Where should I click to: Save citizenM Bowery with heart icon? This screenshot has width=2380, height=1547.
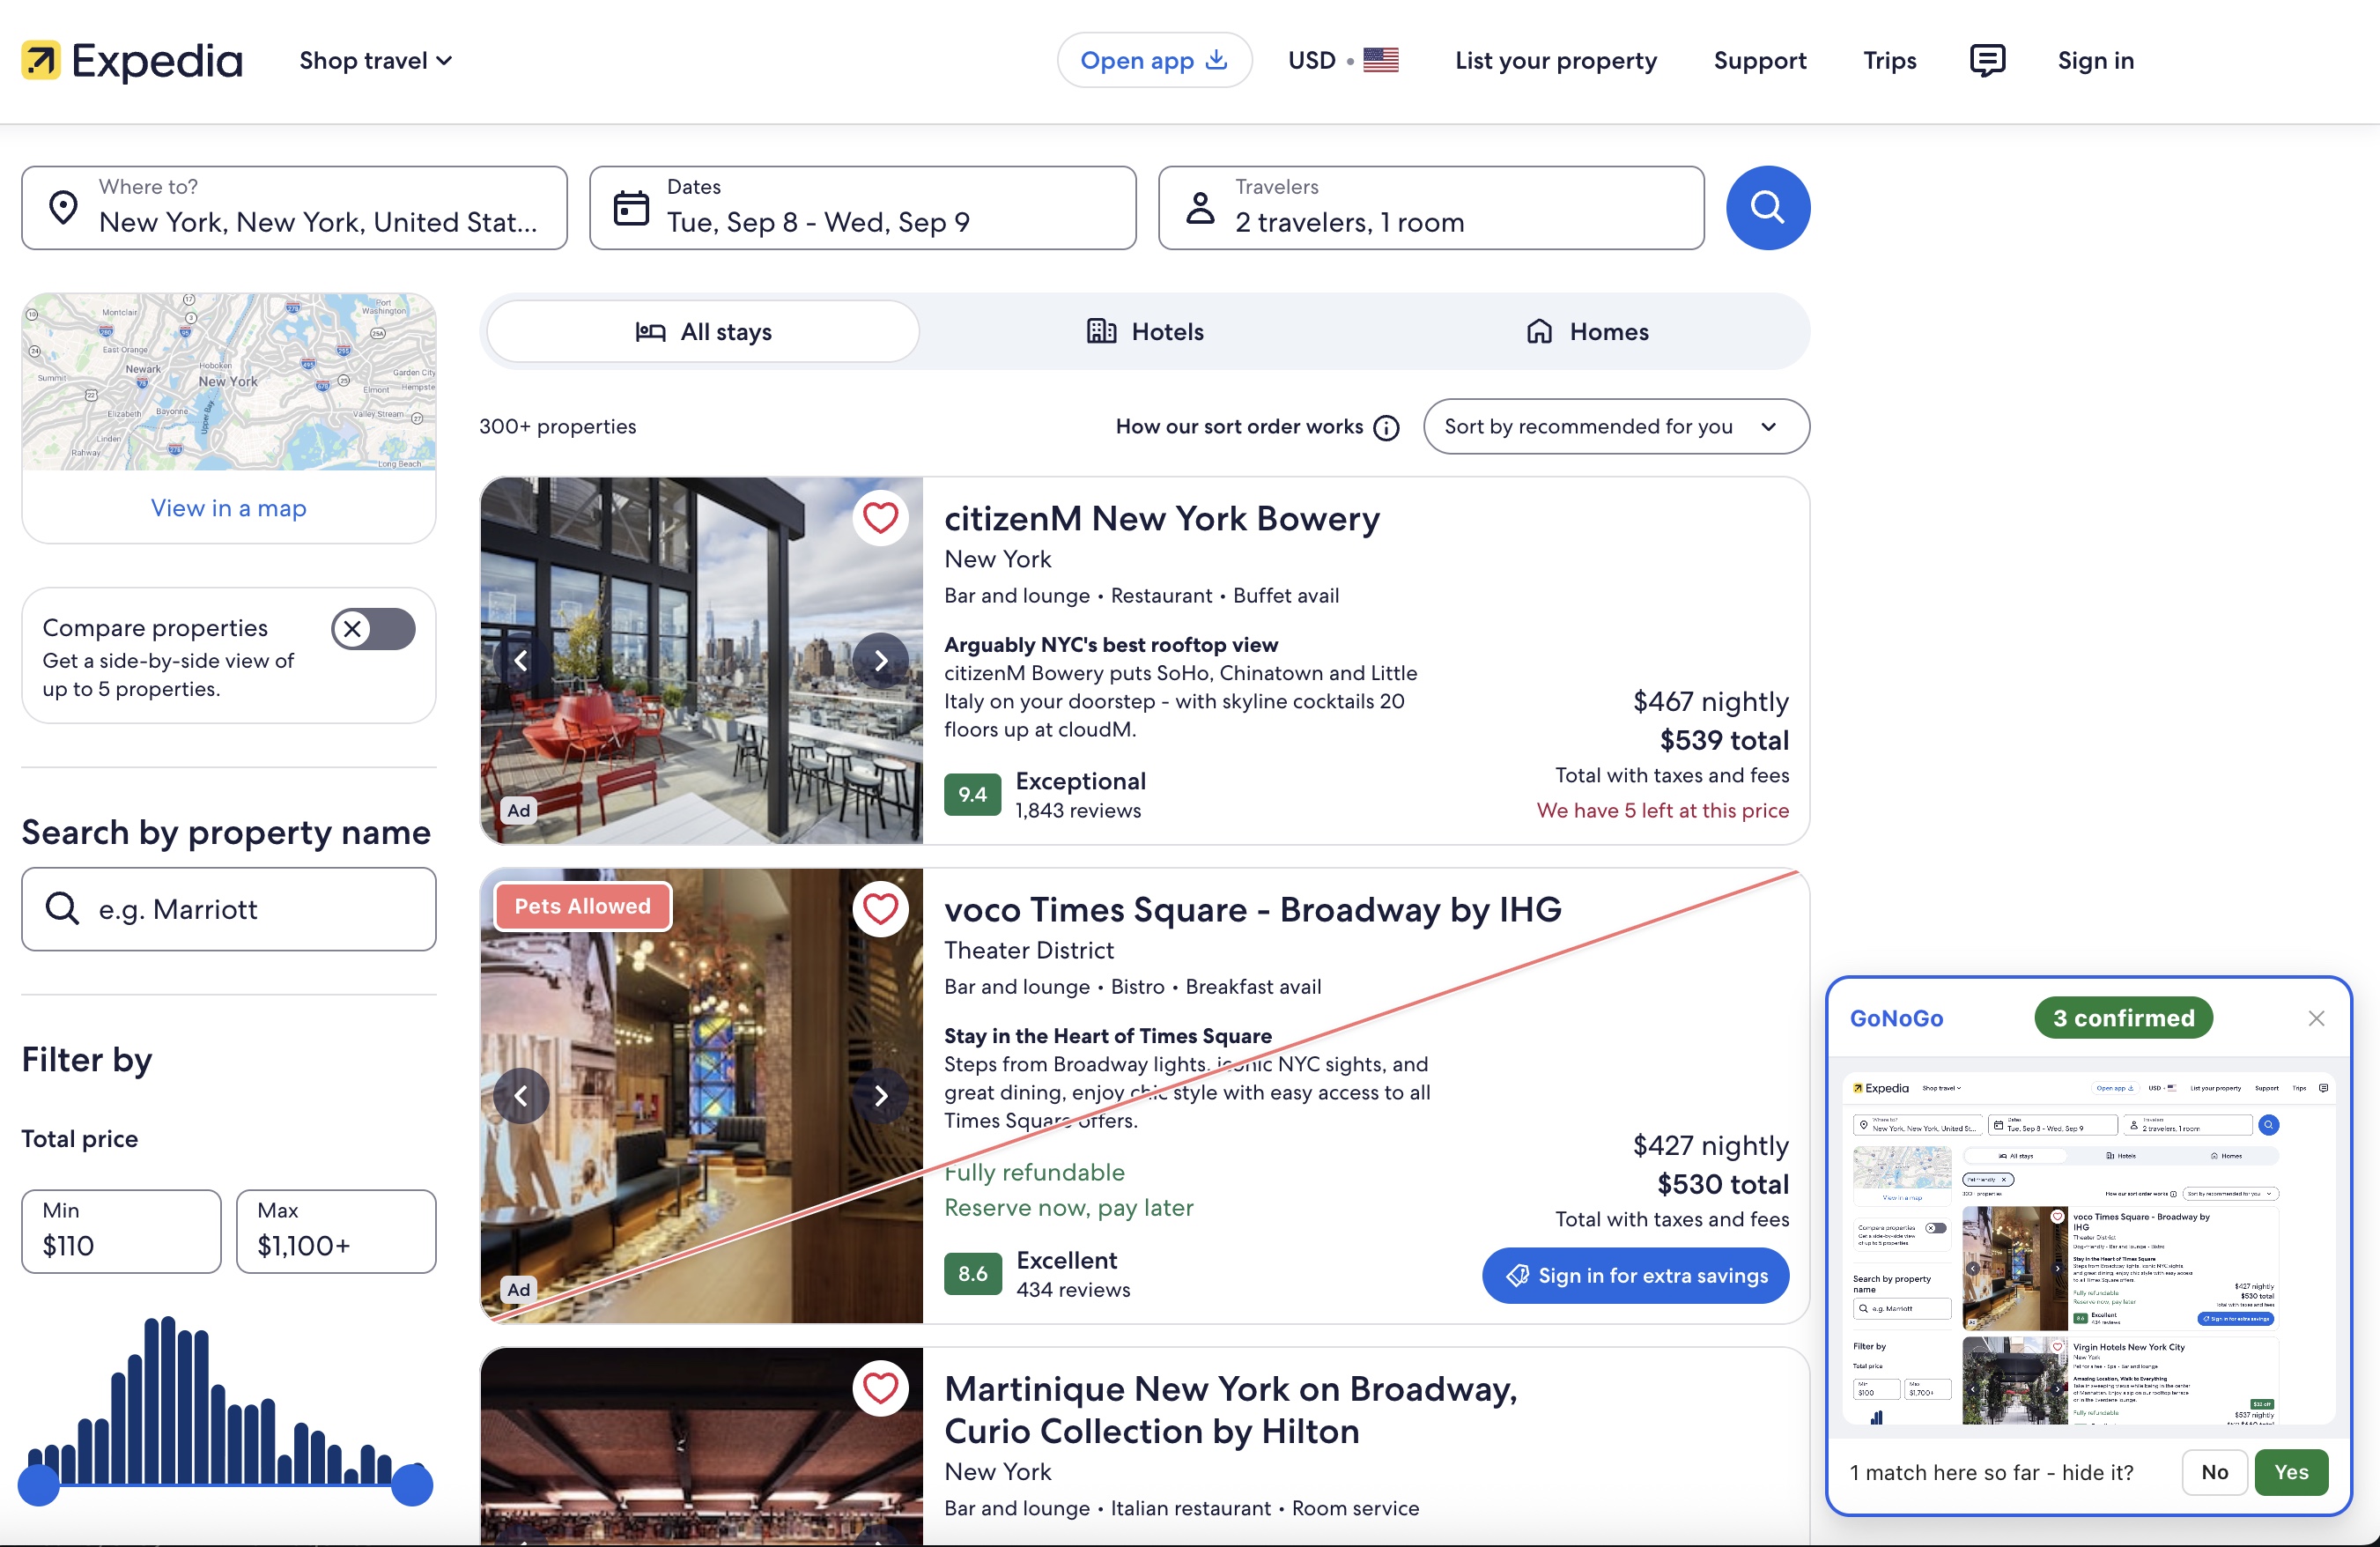click(880, 518)
